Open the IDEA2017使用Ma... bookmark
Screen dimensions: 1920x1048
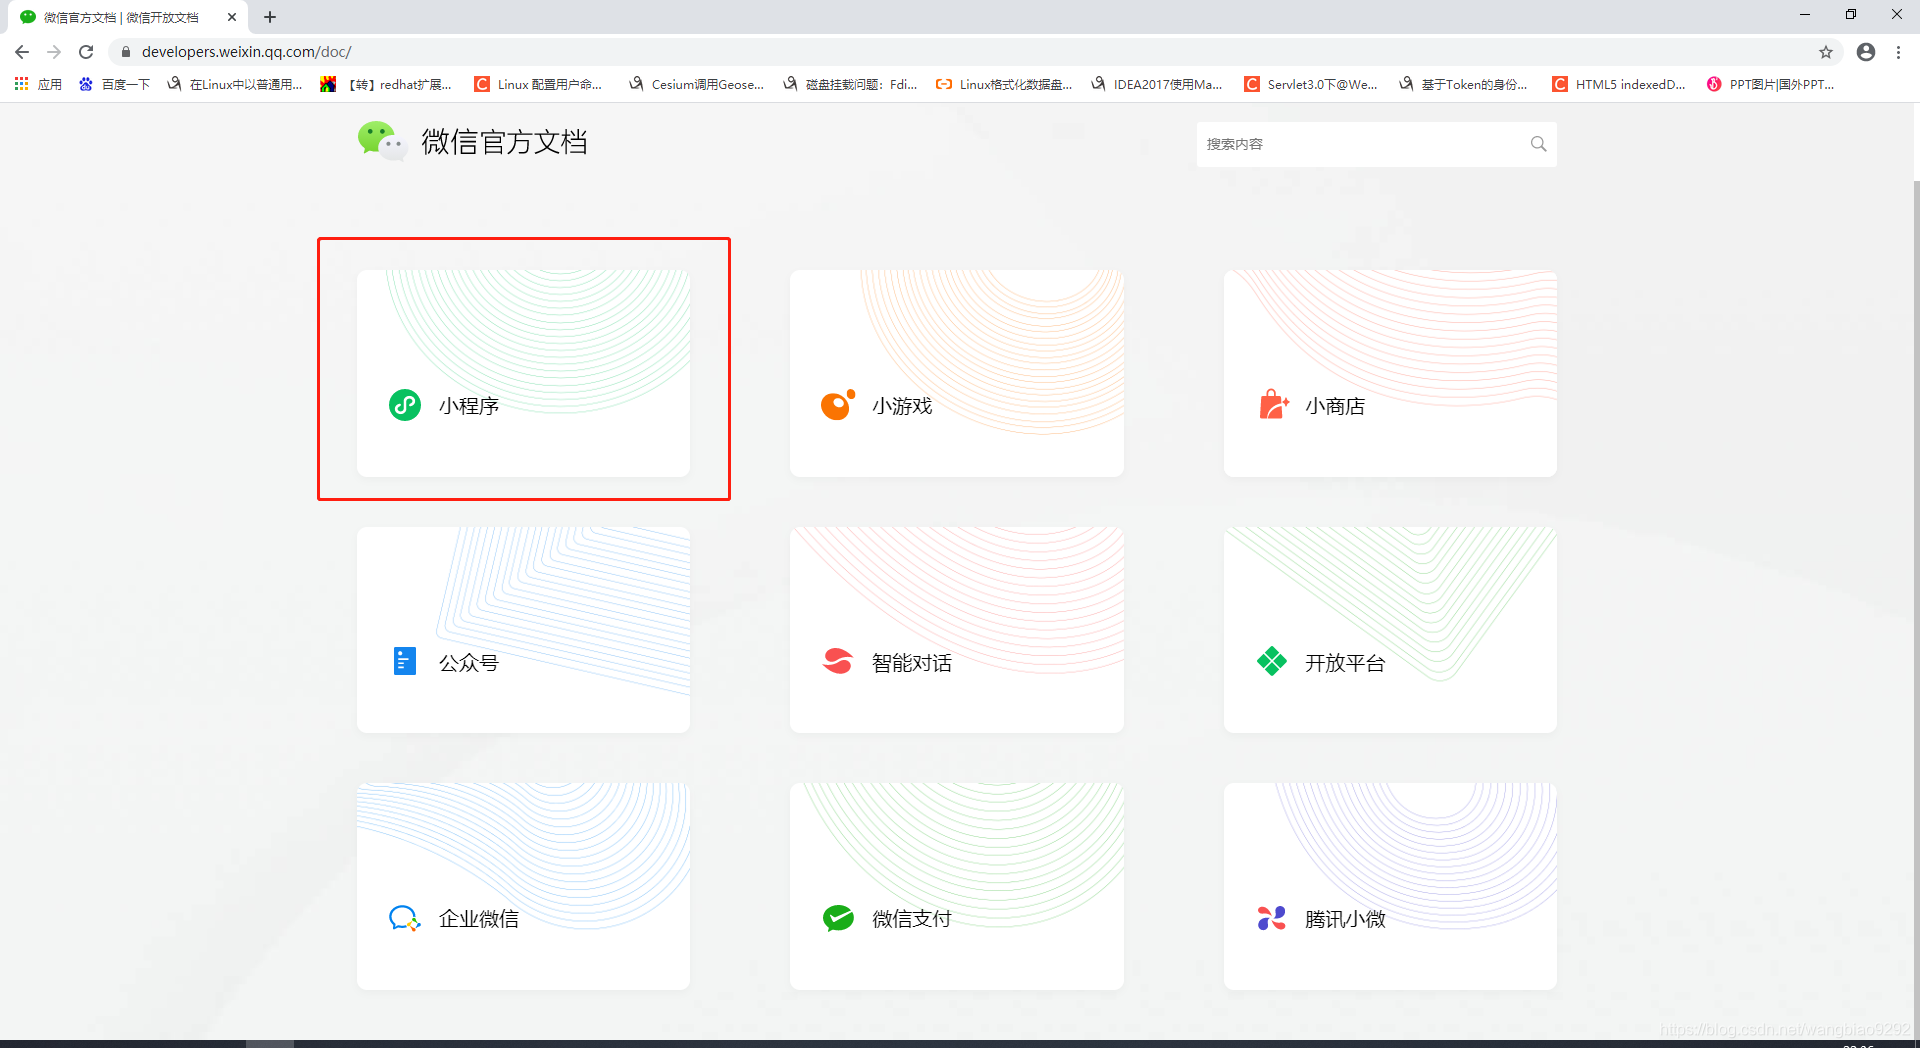tap(1157, 84)
